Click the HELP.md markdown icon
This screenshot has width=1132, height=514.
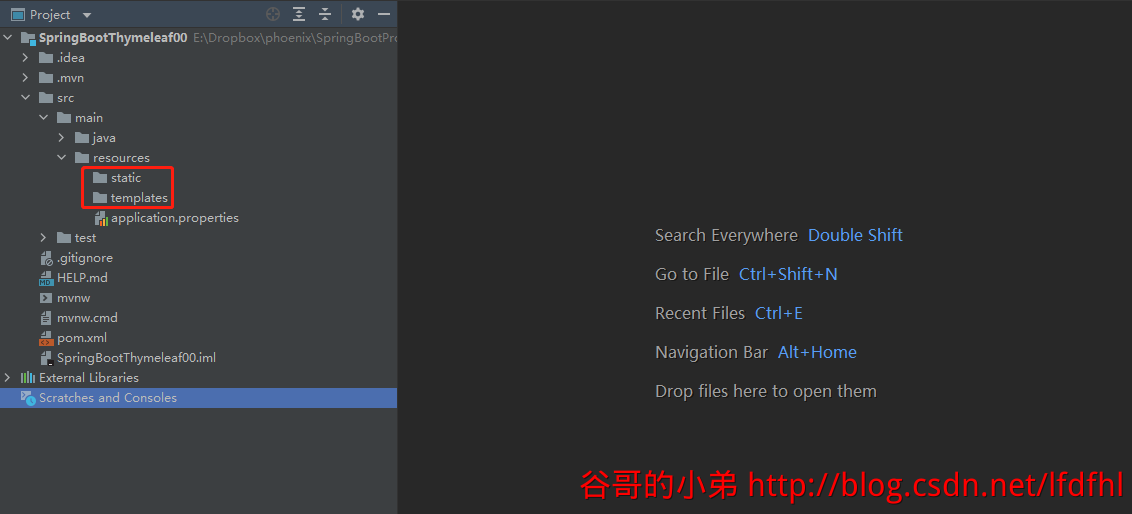point(46,278)
